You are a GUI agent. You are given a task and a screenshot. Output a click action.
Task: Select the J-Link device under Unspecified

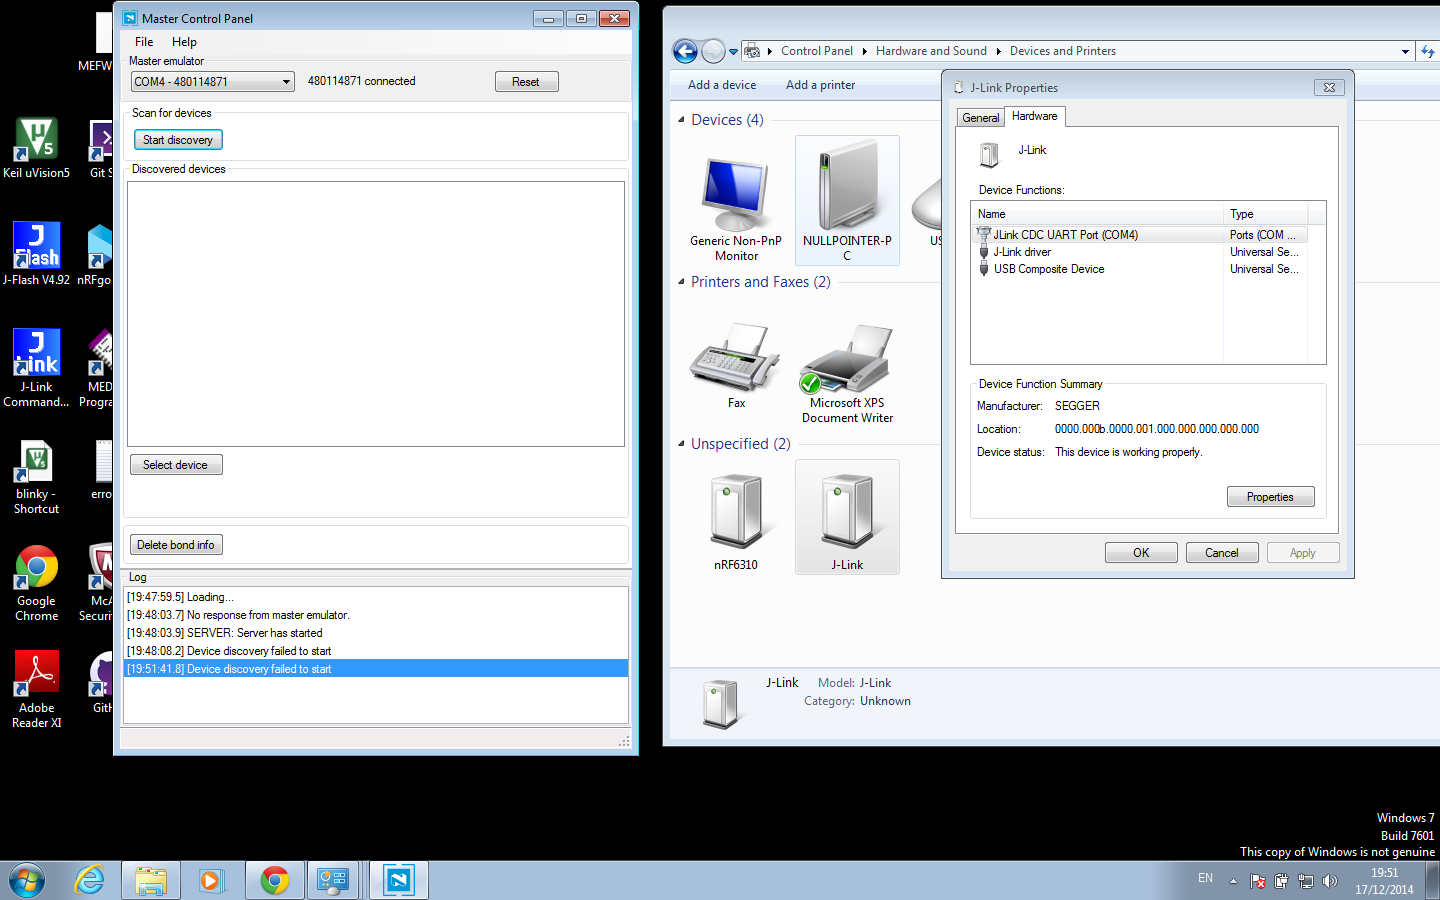[847, 517]
